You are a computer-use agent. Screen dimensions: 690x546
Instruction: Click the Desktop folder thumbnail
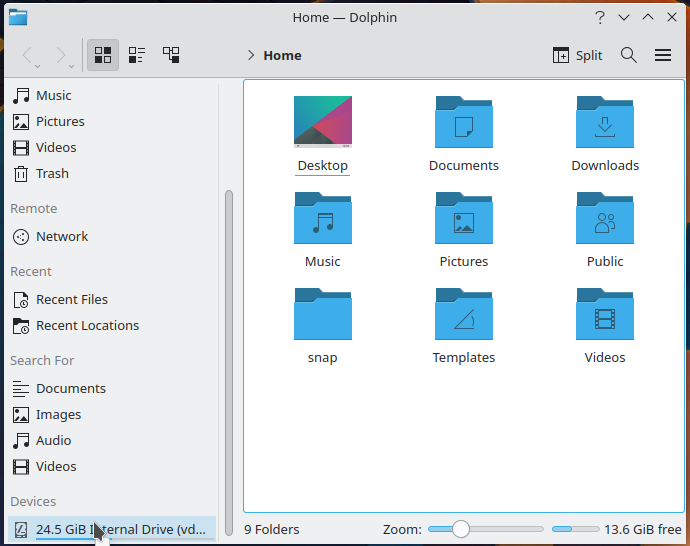pos(322,122)
